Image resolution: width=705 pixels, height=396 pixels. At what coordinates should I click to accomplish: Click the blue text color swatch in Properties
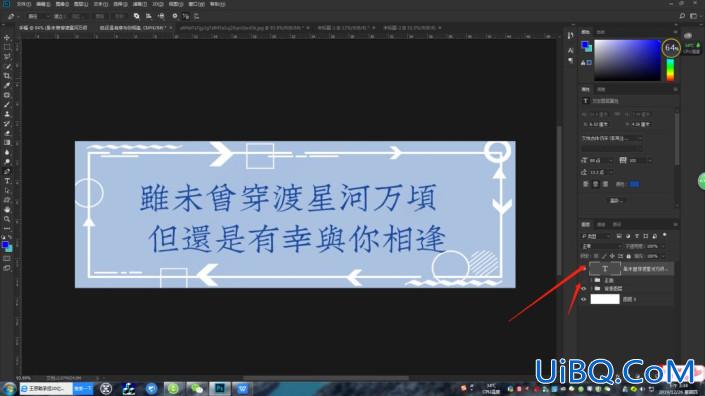point(634,184)
